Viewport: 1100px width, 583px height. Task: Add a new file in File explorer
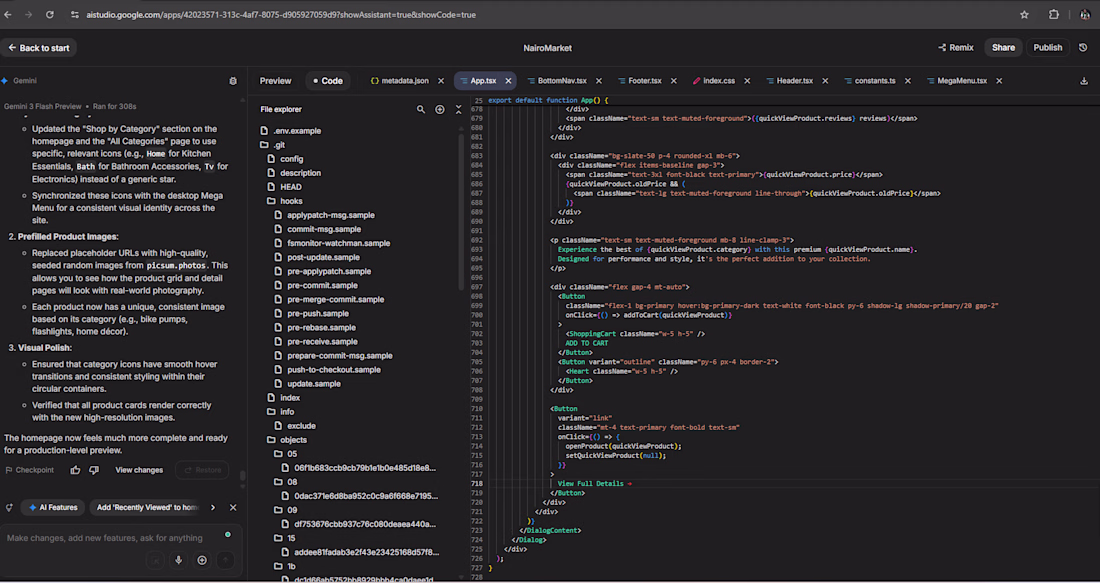point(440,109)
